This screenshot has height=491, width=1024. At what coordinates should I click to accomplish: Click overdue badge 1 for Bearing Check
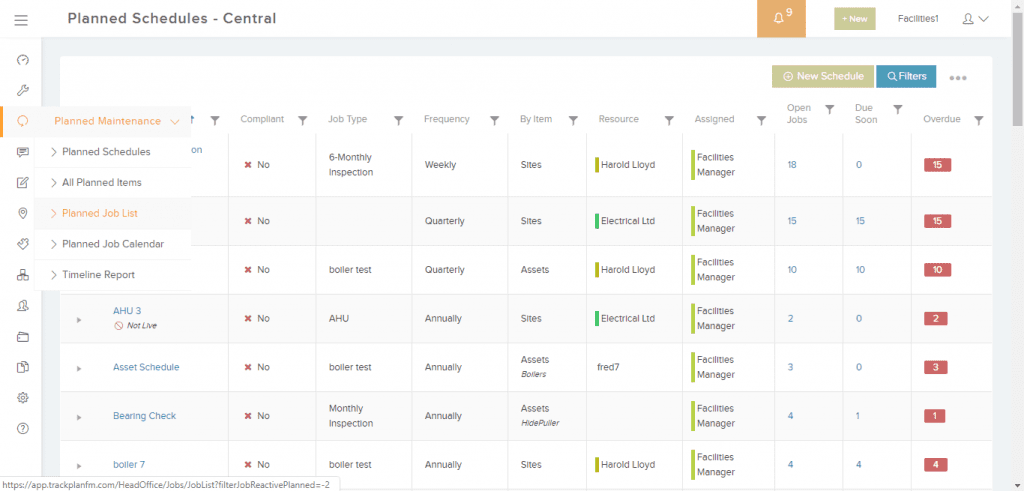[x=935, y=416]
